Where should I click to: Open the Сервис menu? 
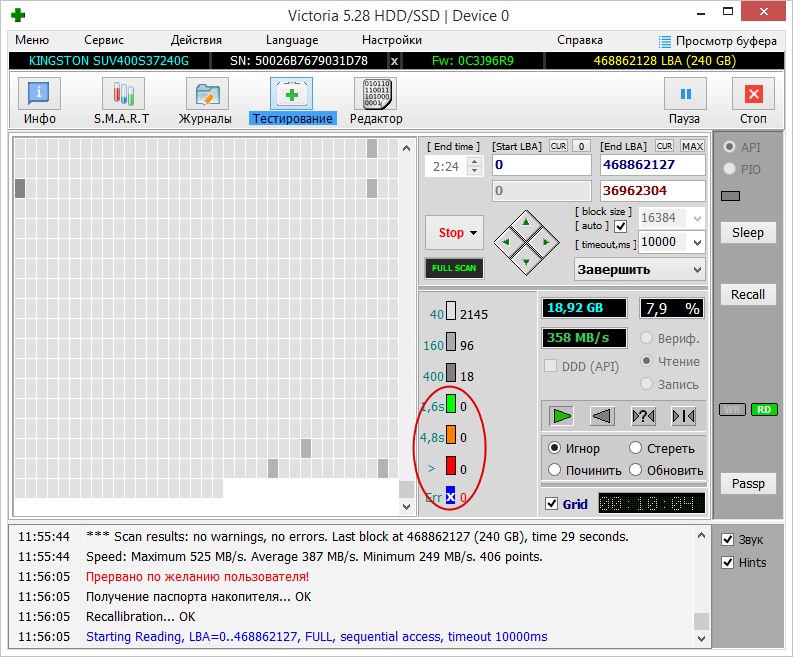[104, 40]
